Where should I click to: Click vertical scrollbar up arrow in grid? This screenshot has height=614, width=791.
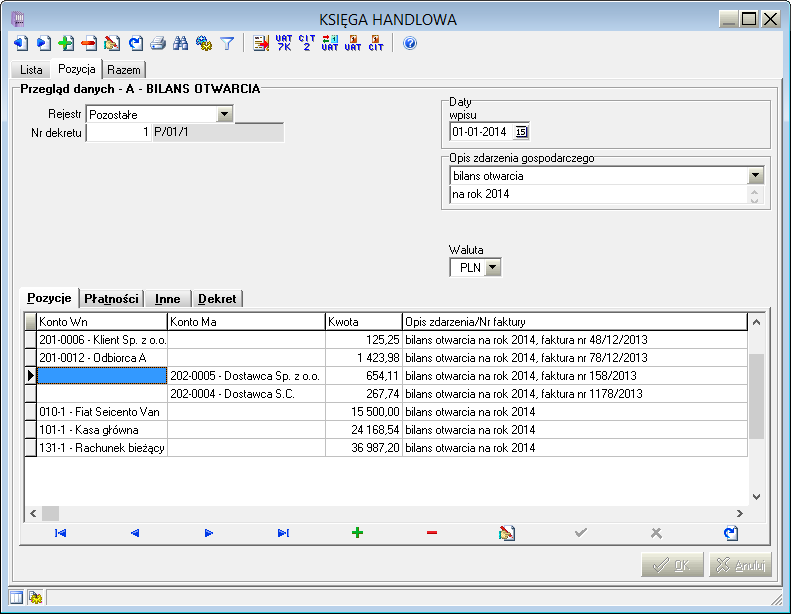[756, 322]
